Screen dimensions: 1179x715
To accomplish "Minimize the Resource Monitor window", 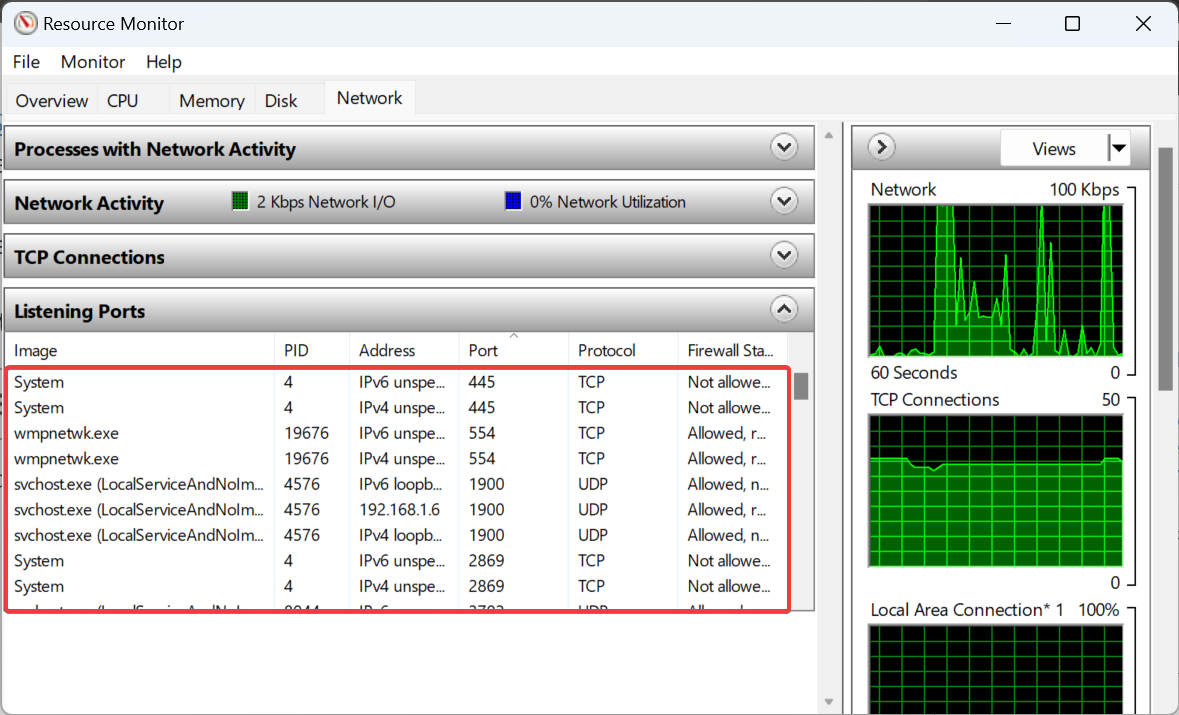I will pyautogui.click(x=1003, y=23).
